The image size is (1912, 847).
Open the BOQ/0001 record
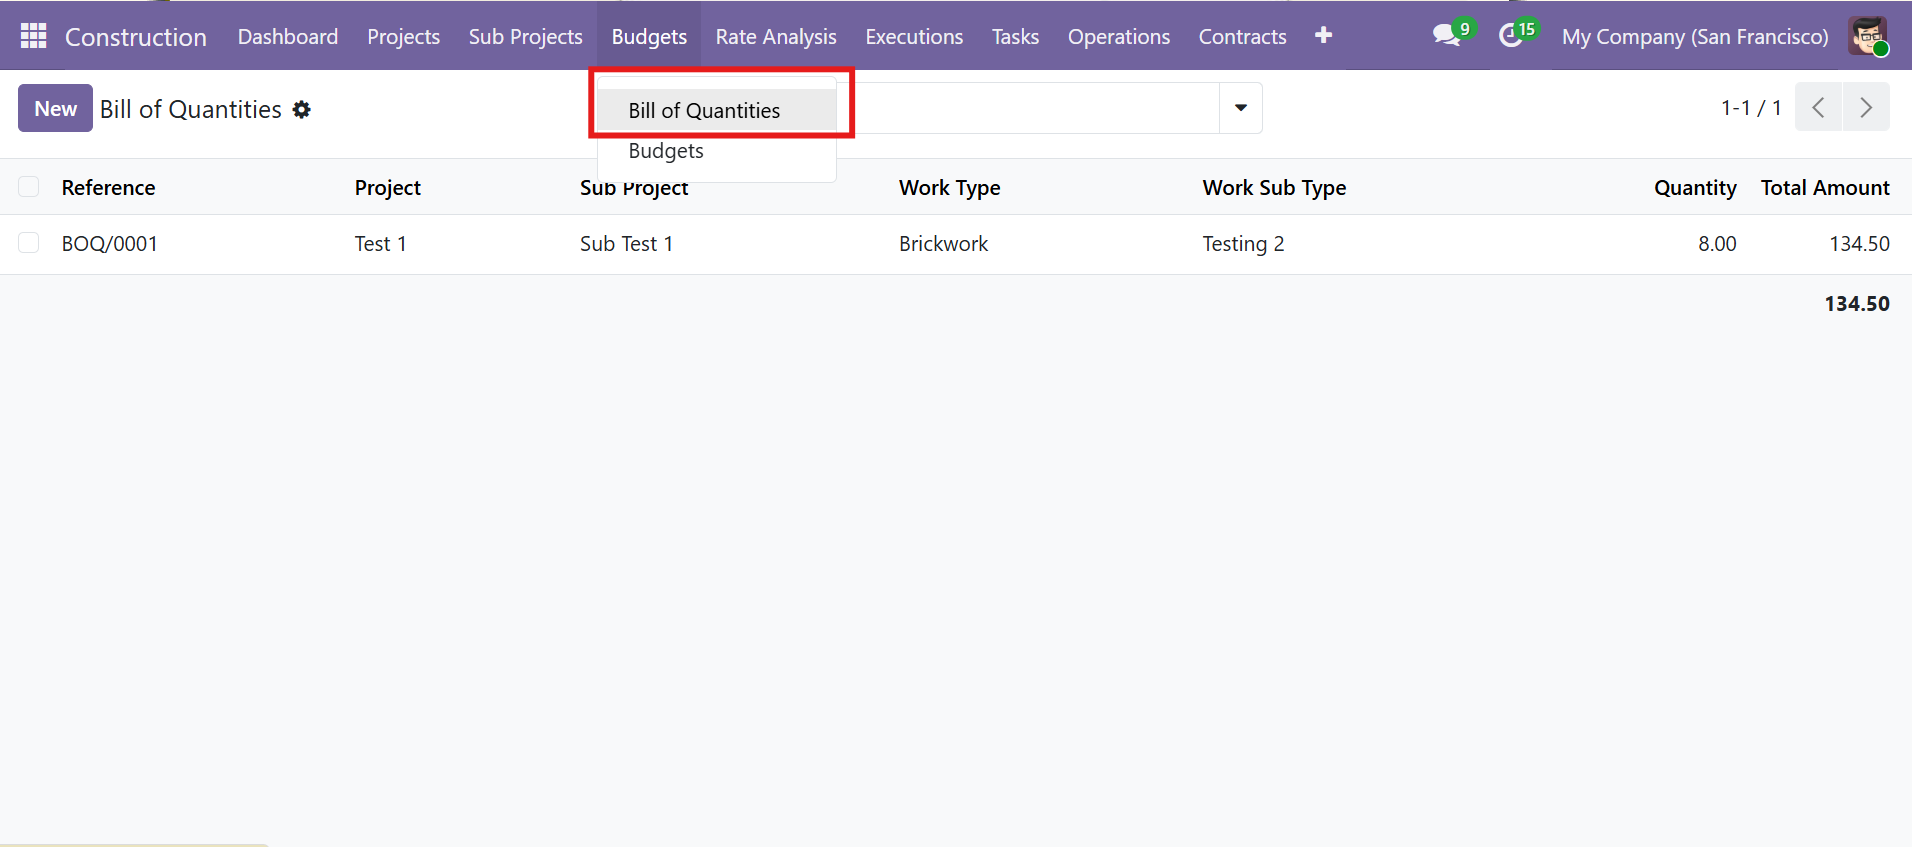pyautogui.click(x=110, y=244)
